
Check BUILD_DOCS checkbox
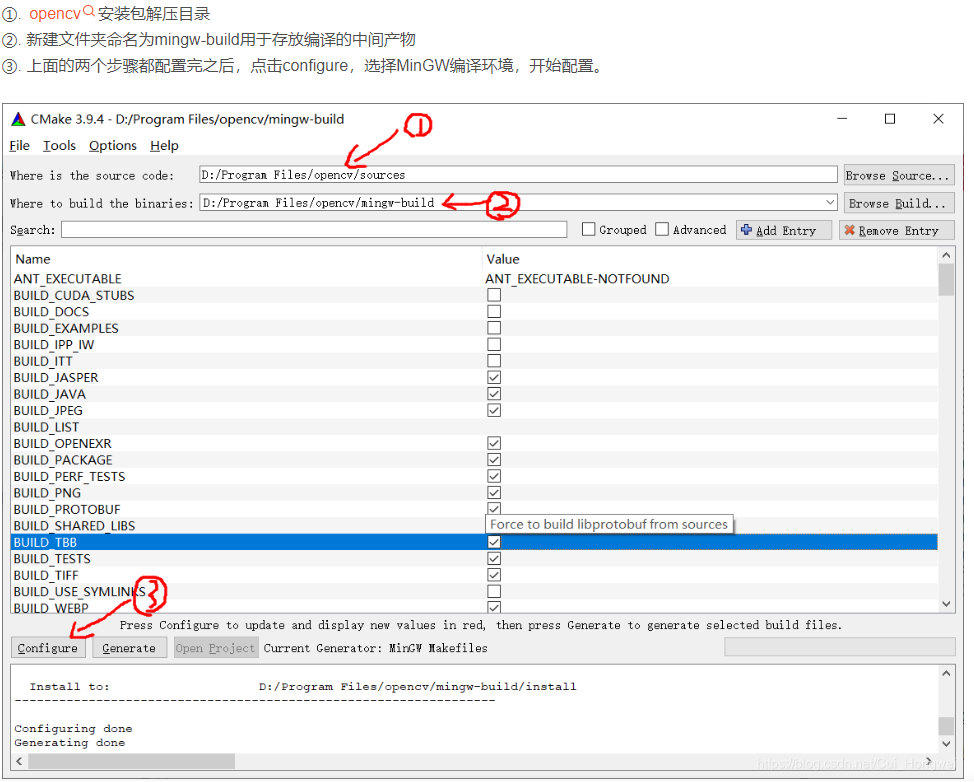point(494,311)
